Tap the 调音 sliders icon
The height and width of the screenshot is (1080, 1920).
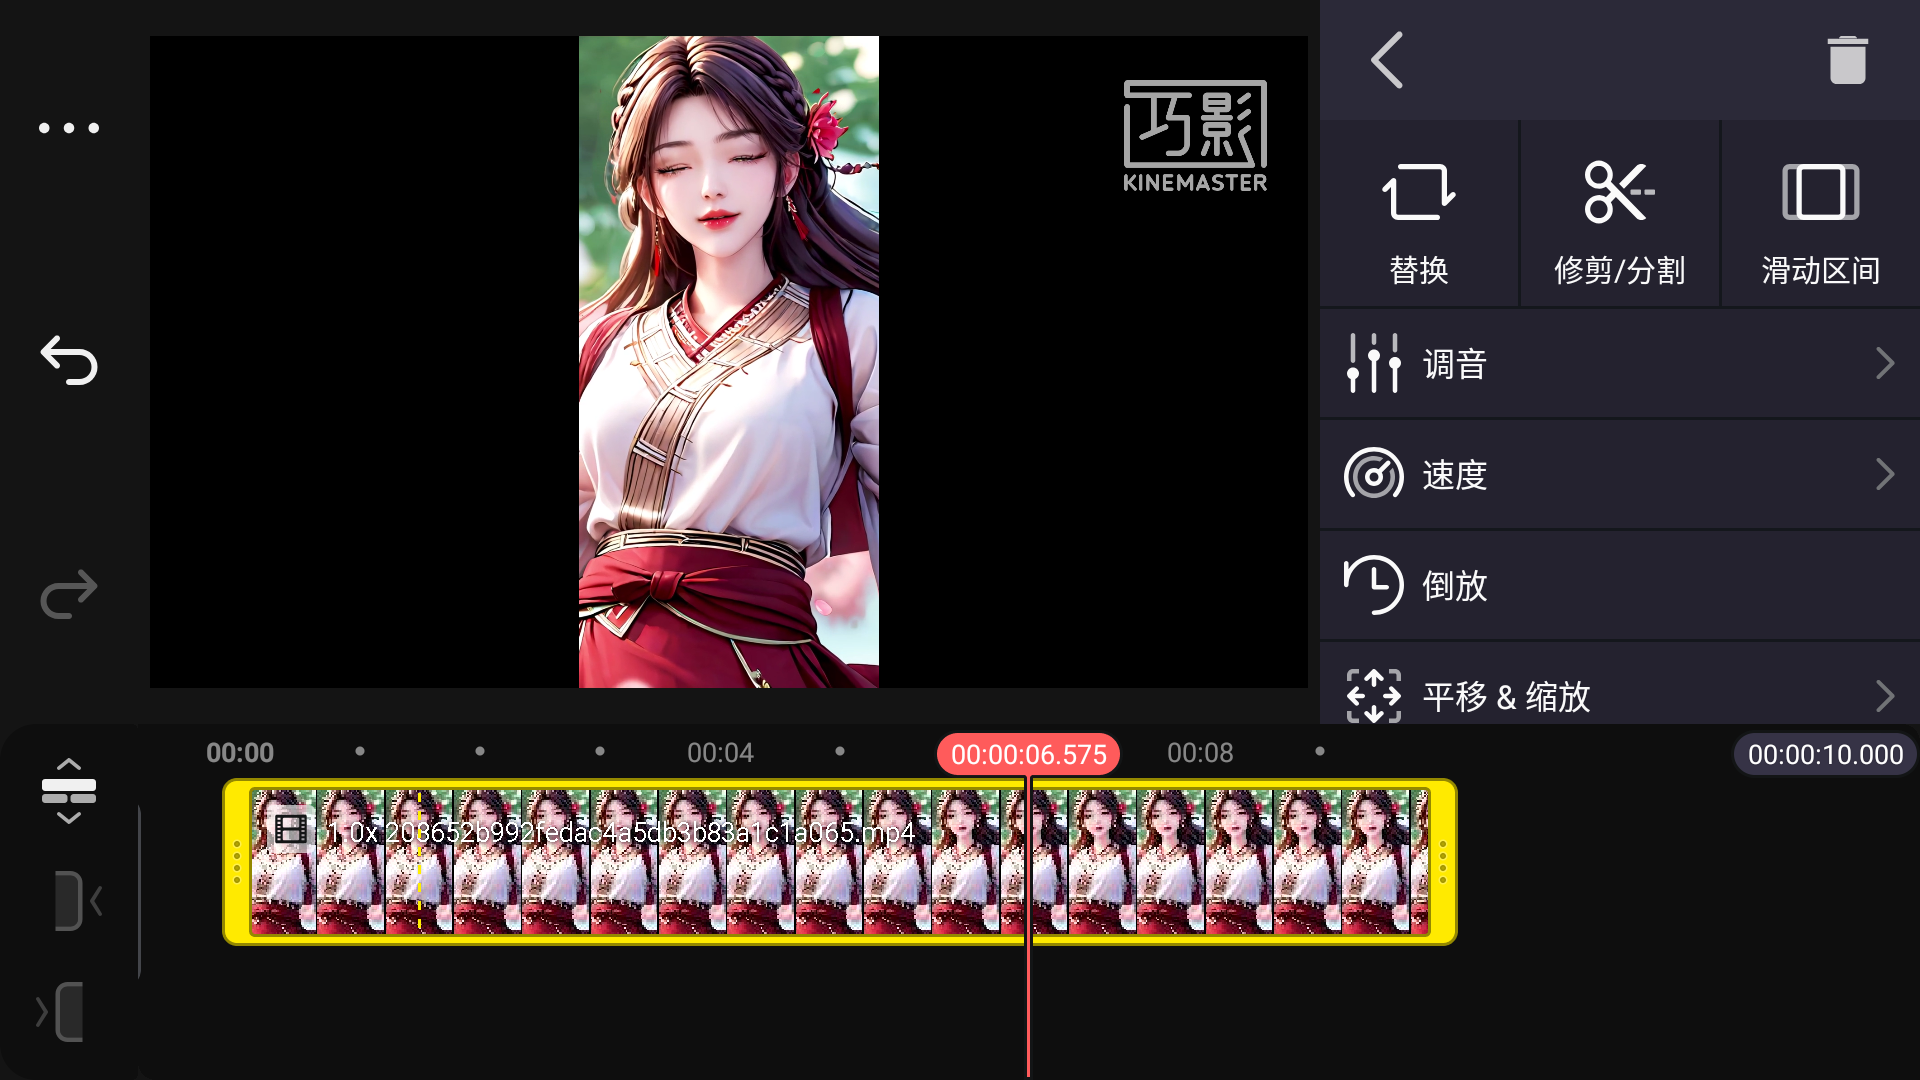coord(1373,364)
